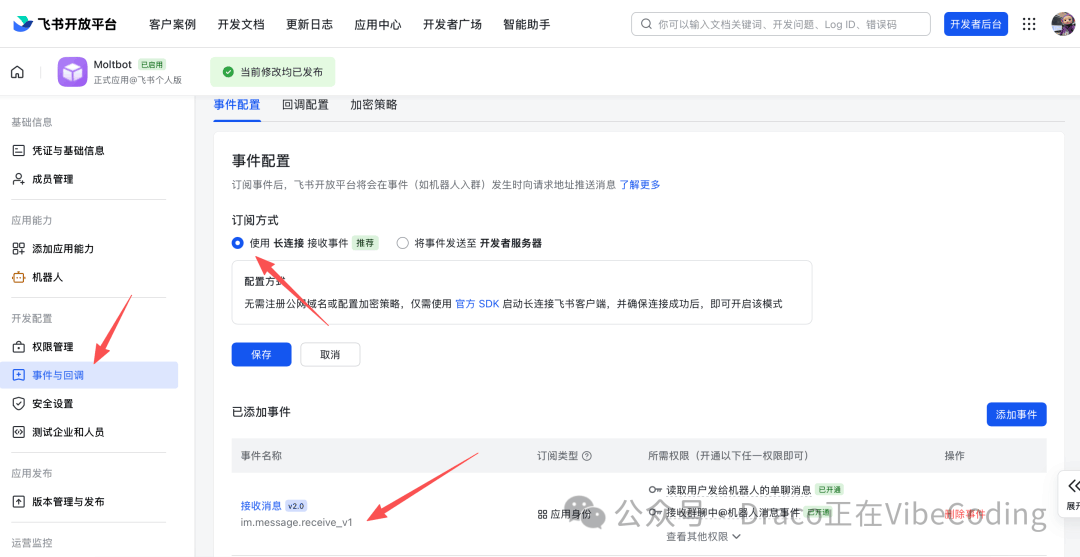Click the blue 保存 button
Screen dimensions: 1080x557
(x=261, y=355)
